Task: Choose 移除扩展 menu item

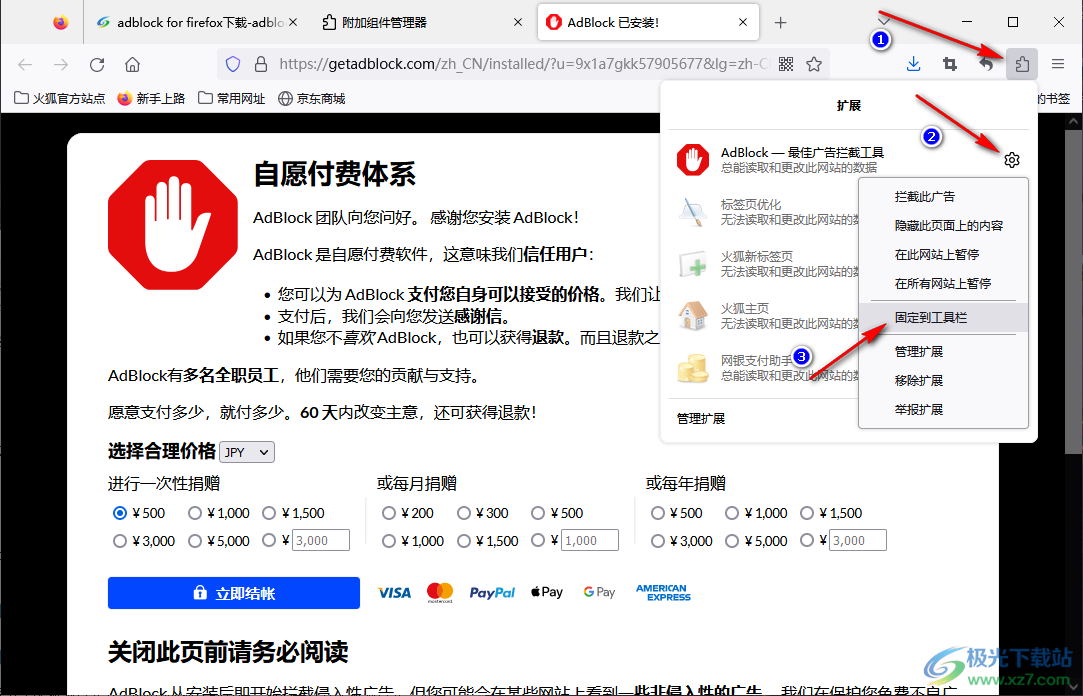Action: coord(943,380)
